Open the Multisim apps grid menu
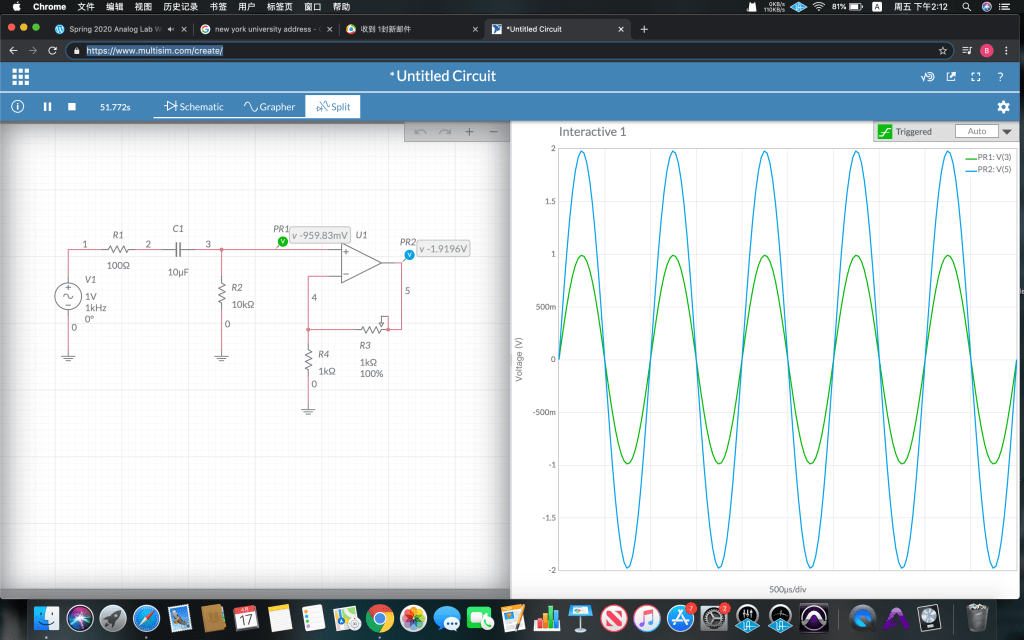 20,77
